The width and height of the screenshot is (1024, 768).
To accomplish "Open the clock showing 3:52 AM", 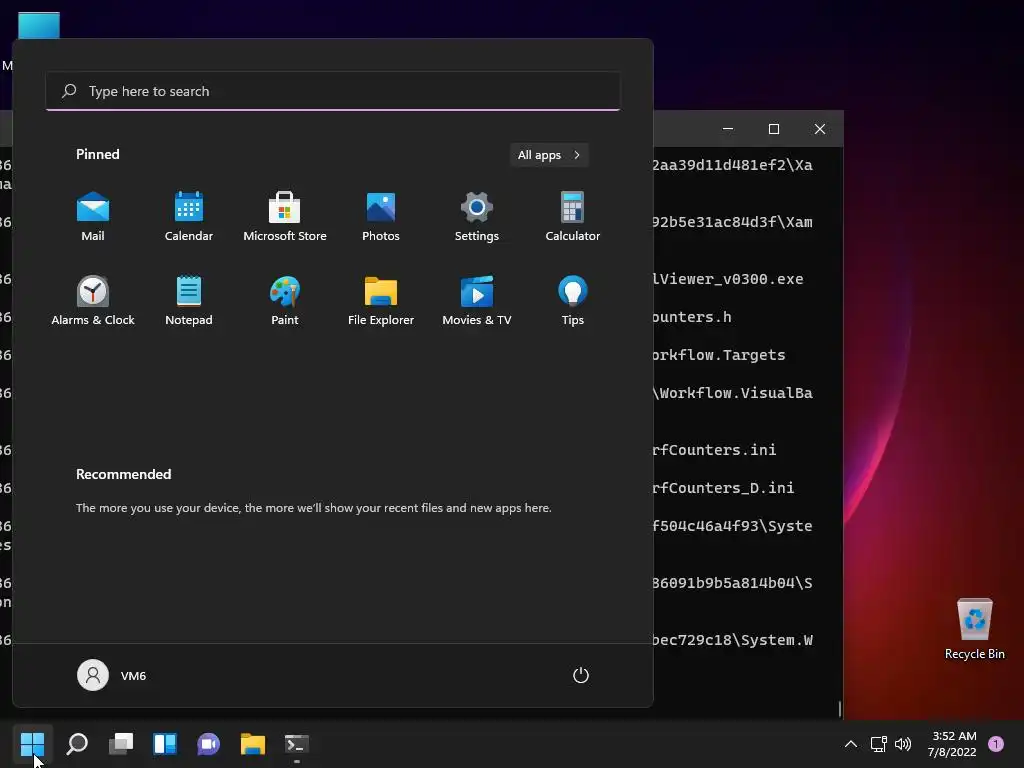I will 952,743.
